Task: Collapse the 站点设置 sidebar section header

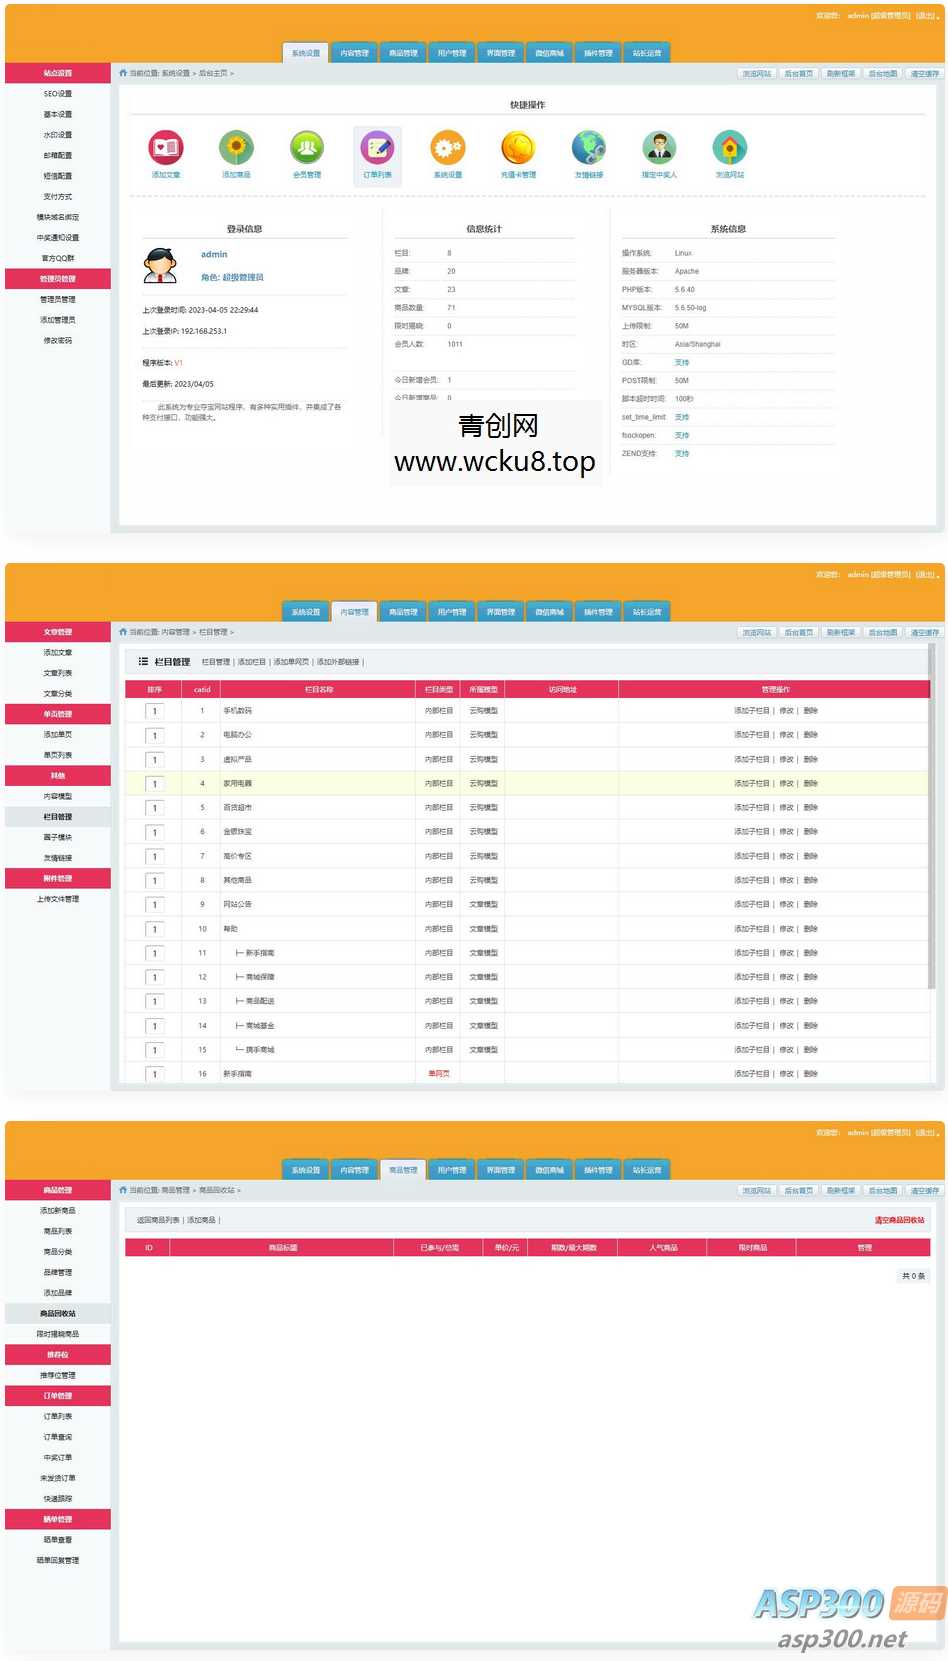Action: [58, 73]
